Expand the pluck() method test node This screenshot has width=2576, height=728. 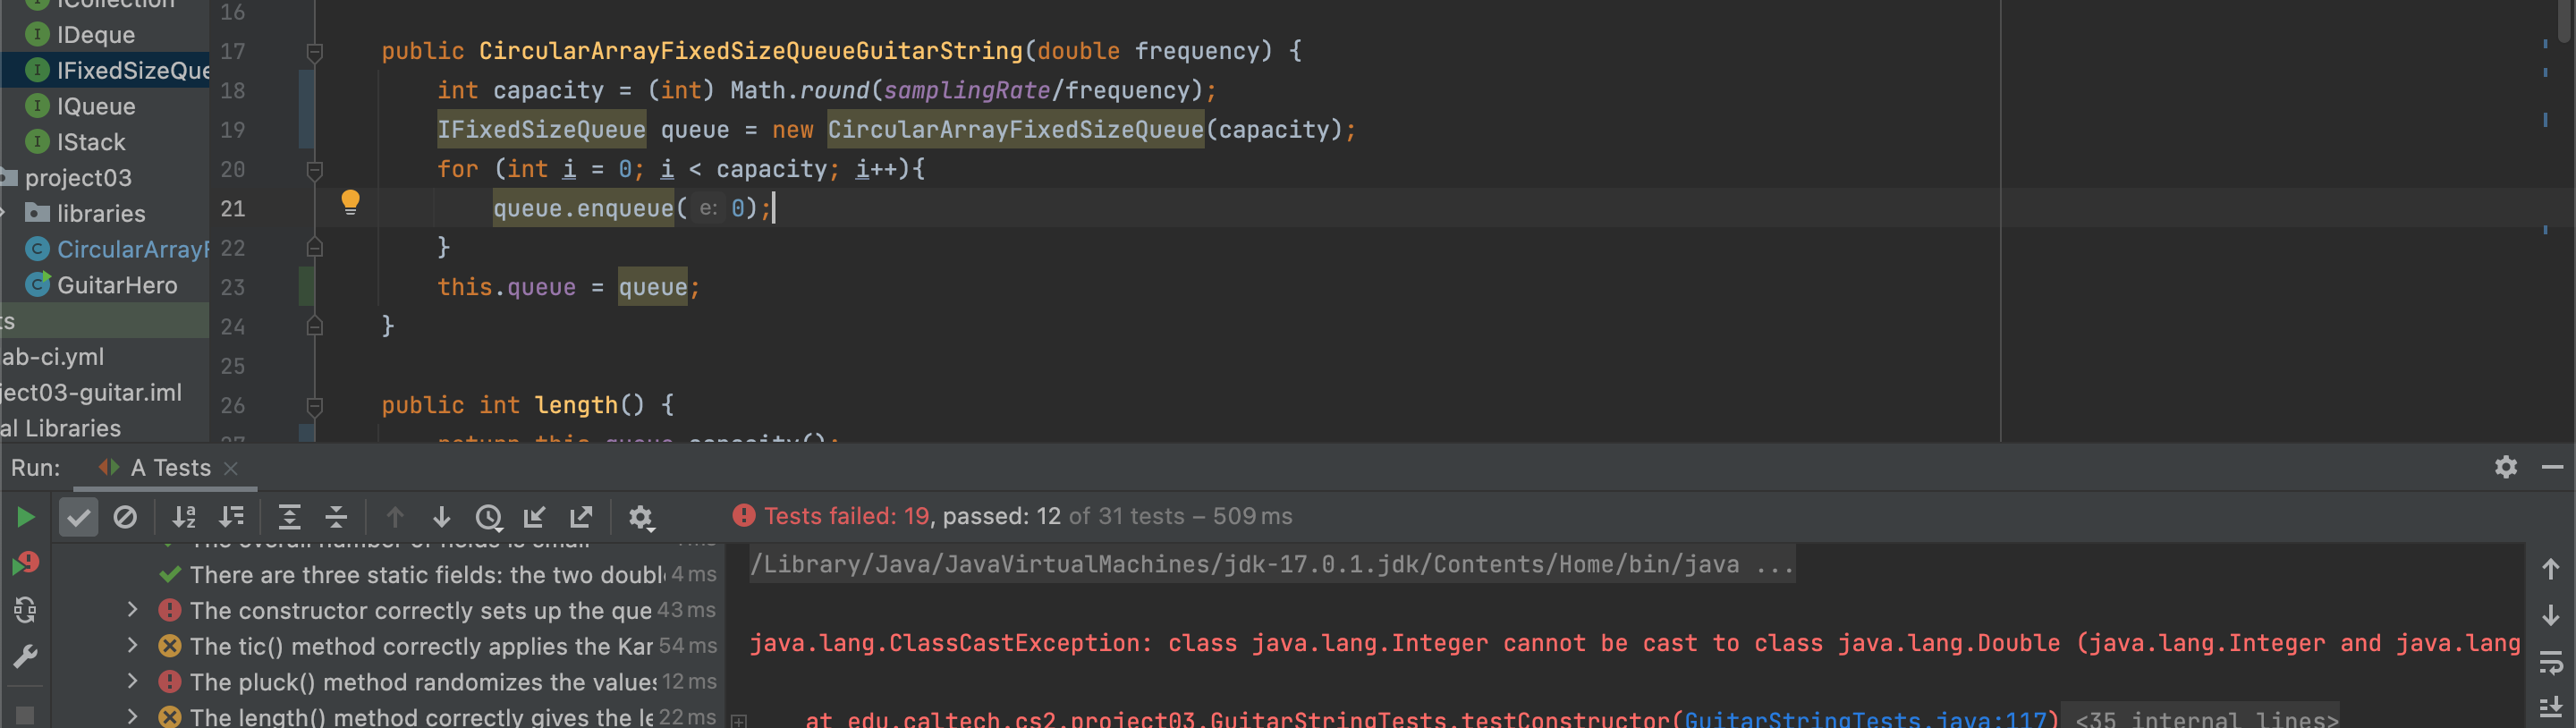coord(132,682)
